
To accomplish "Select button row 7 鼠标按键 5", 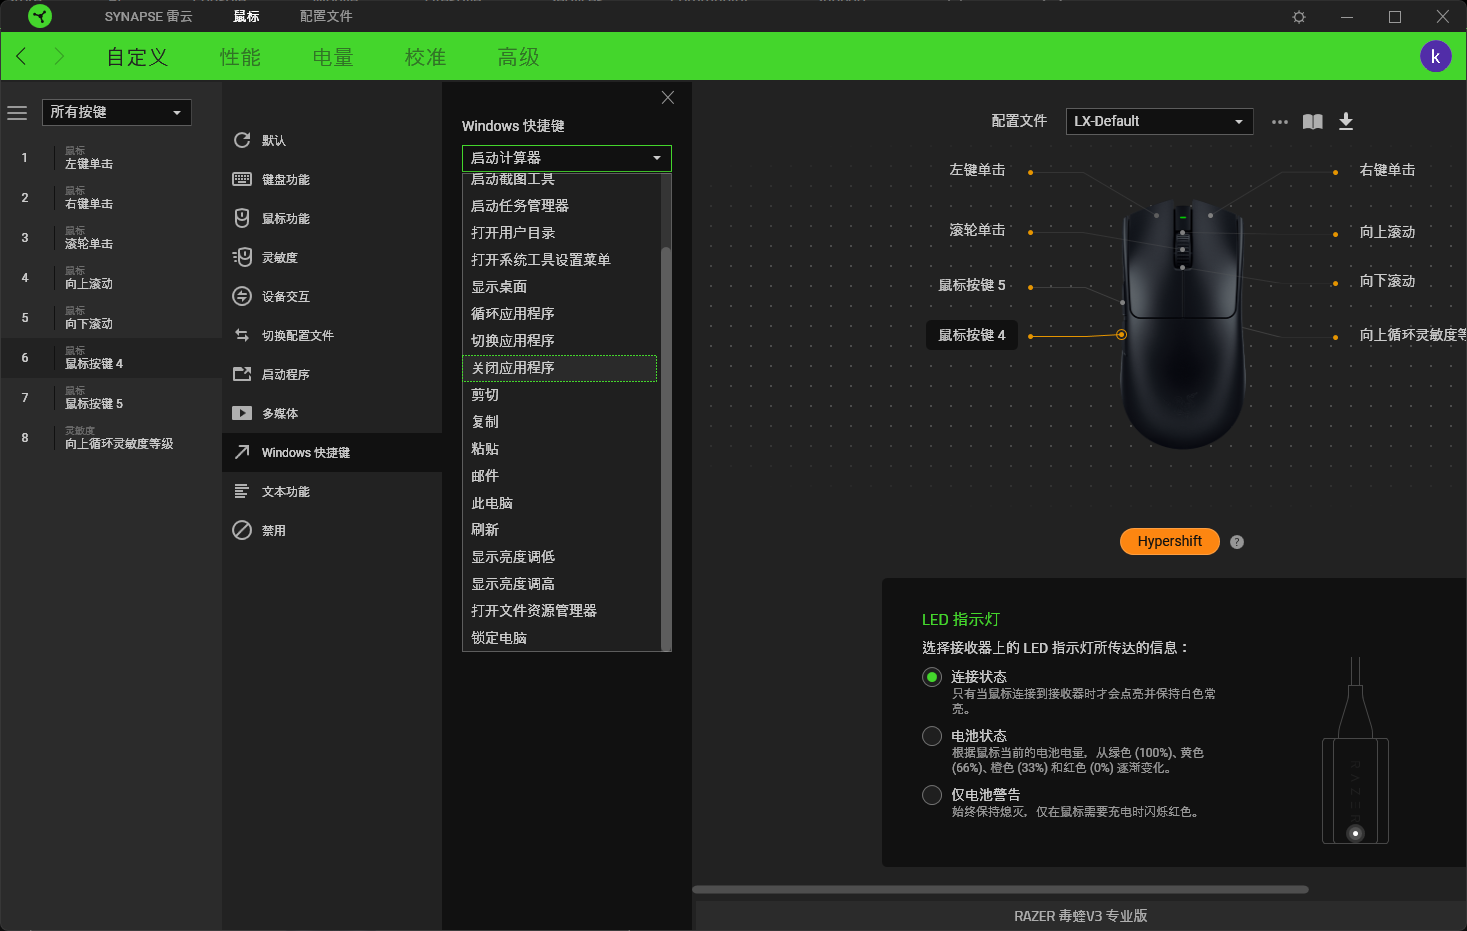I will (x=111, y=398).
